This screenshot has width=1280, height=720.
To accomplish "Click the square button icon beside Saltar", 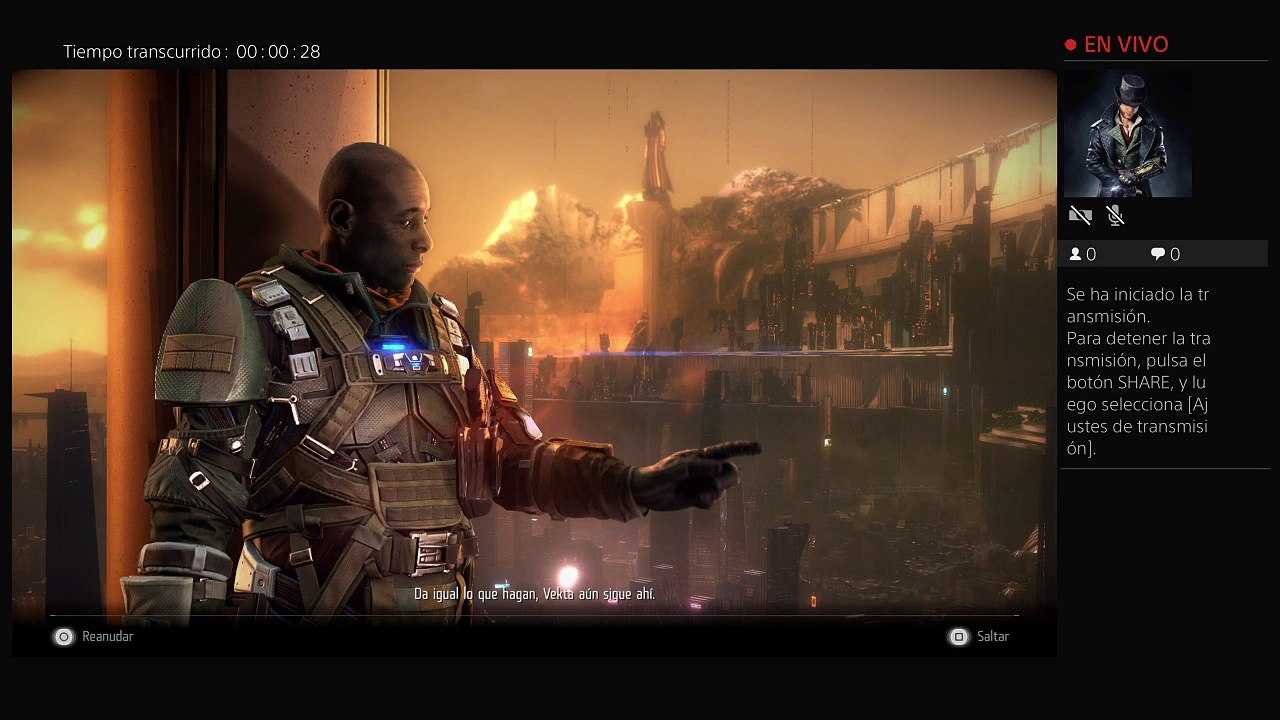I will coord(958,637).
